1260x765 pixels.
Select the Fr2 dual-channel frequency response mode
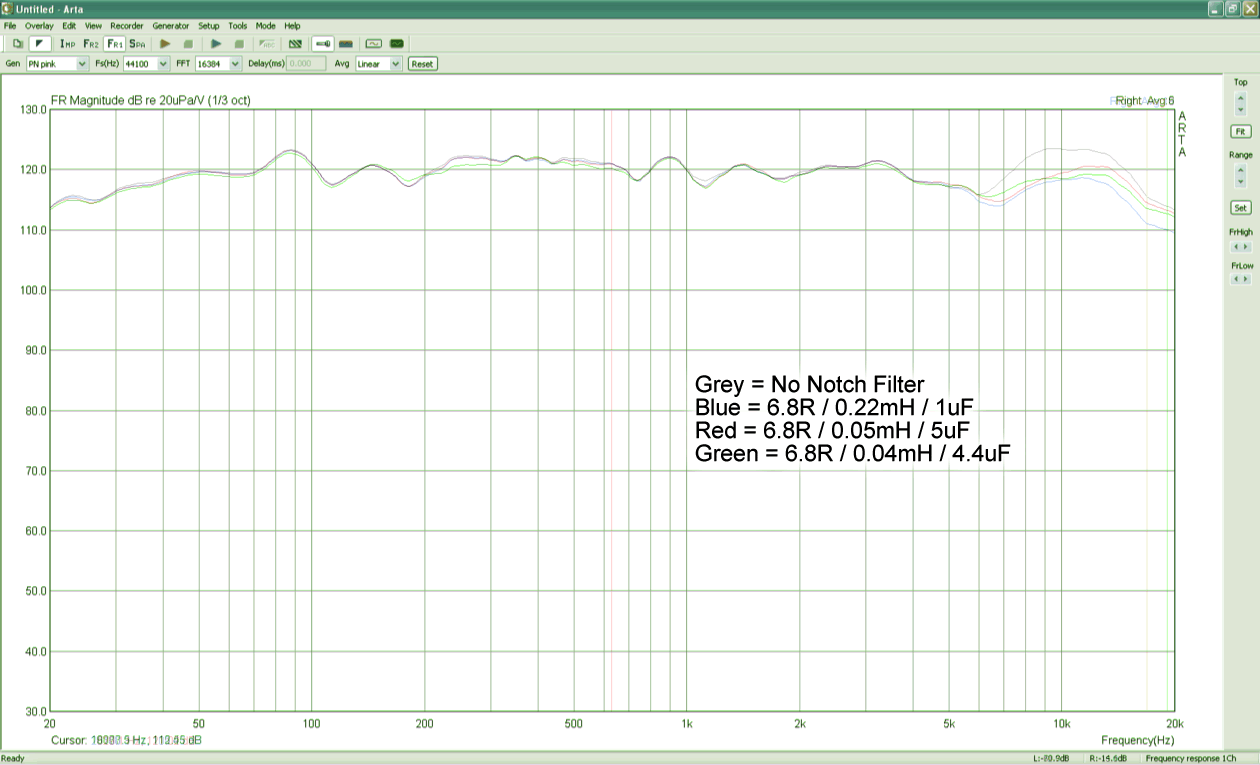(x=91, y=43)
